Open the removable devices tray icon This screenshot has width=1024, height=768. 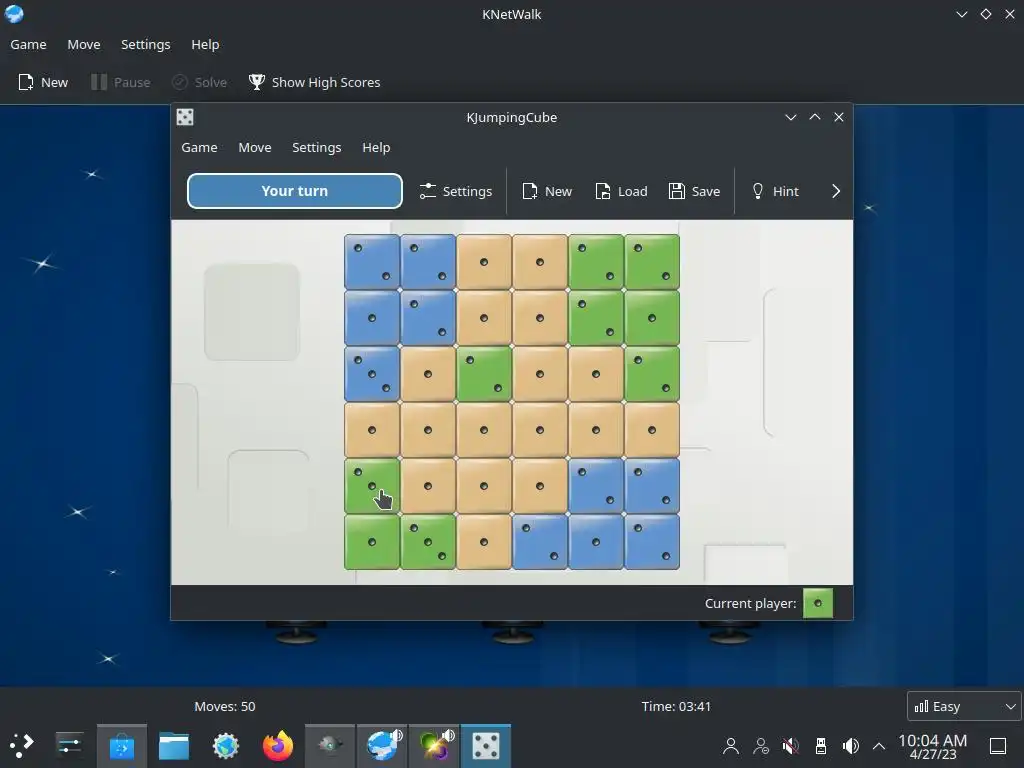(821, 746)
